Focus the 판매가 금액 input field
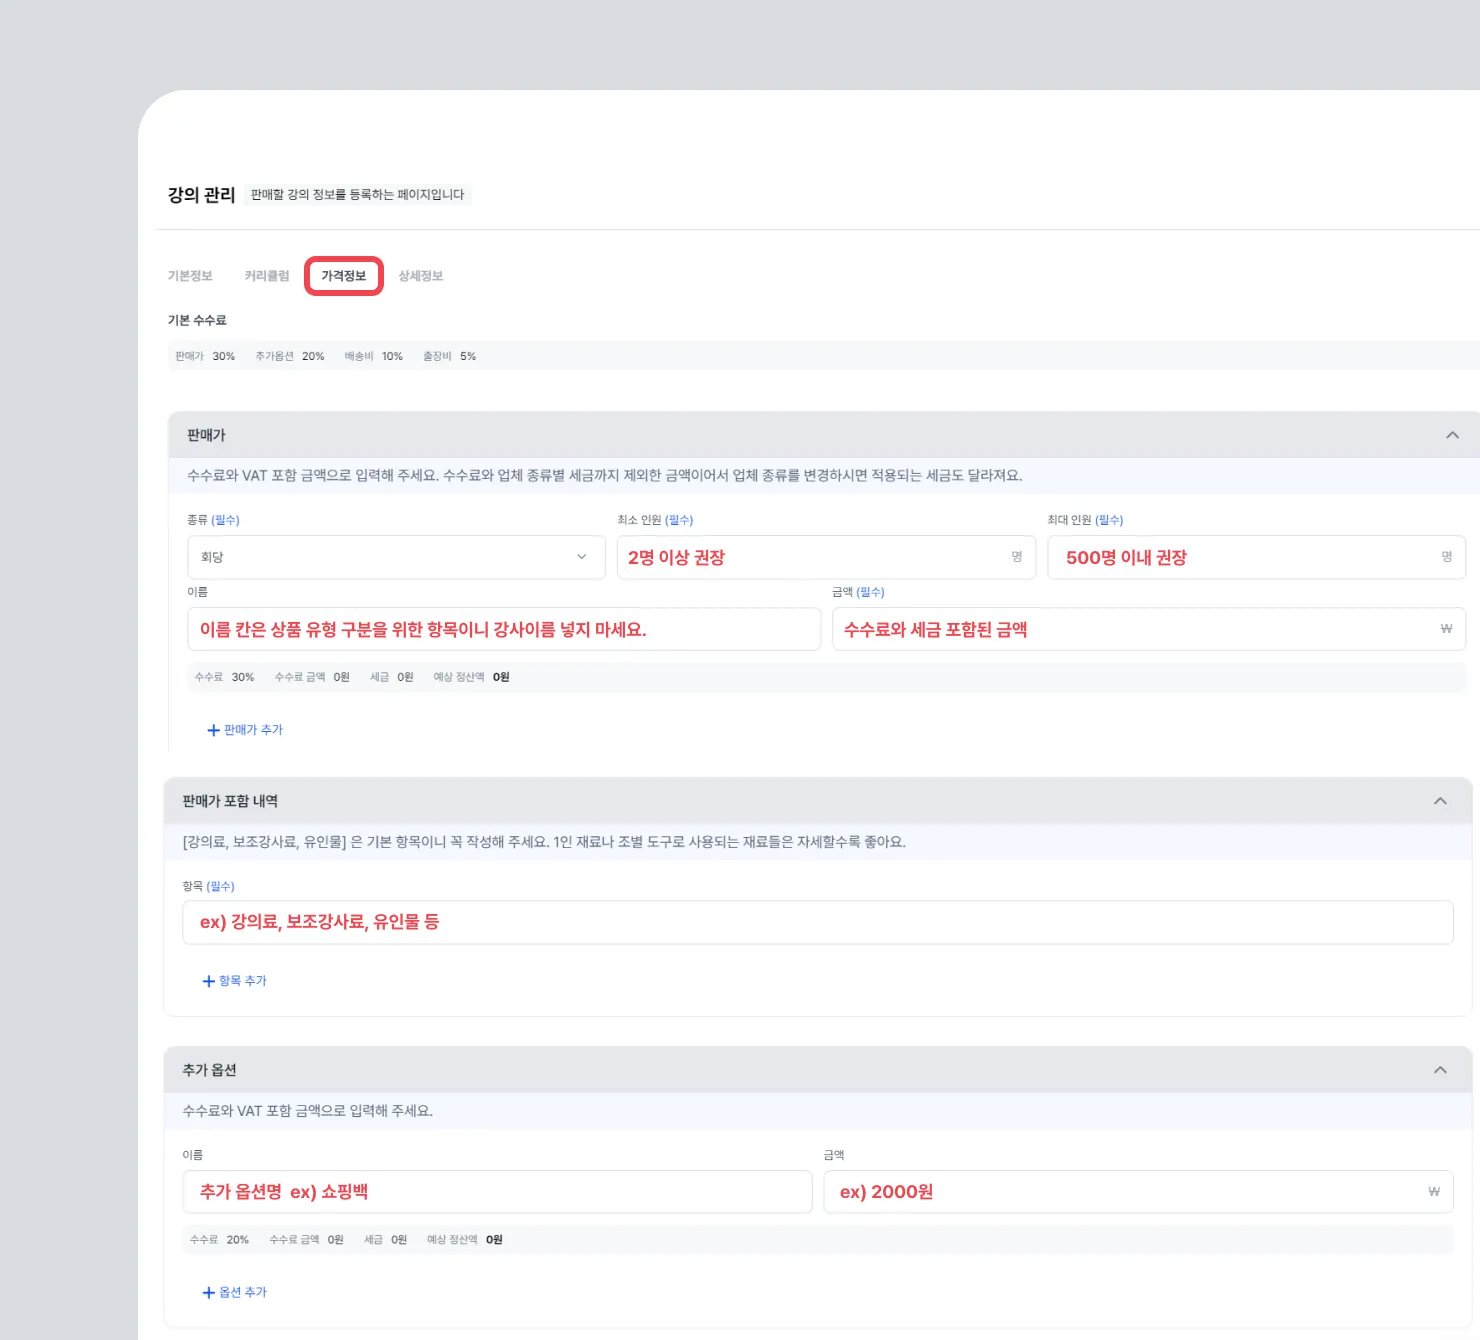The height and width of the screenshot is (1340, 1480). (x=1149, y=629)
